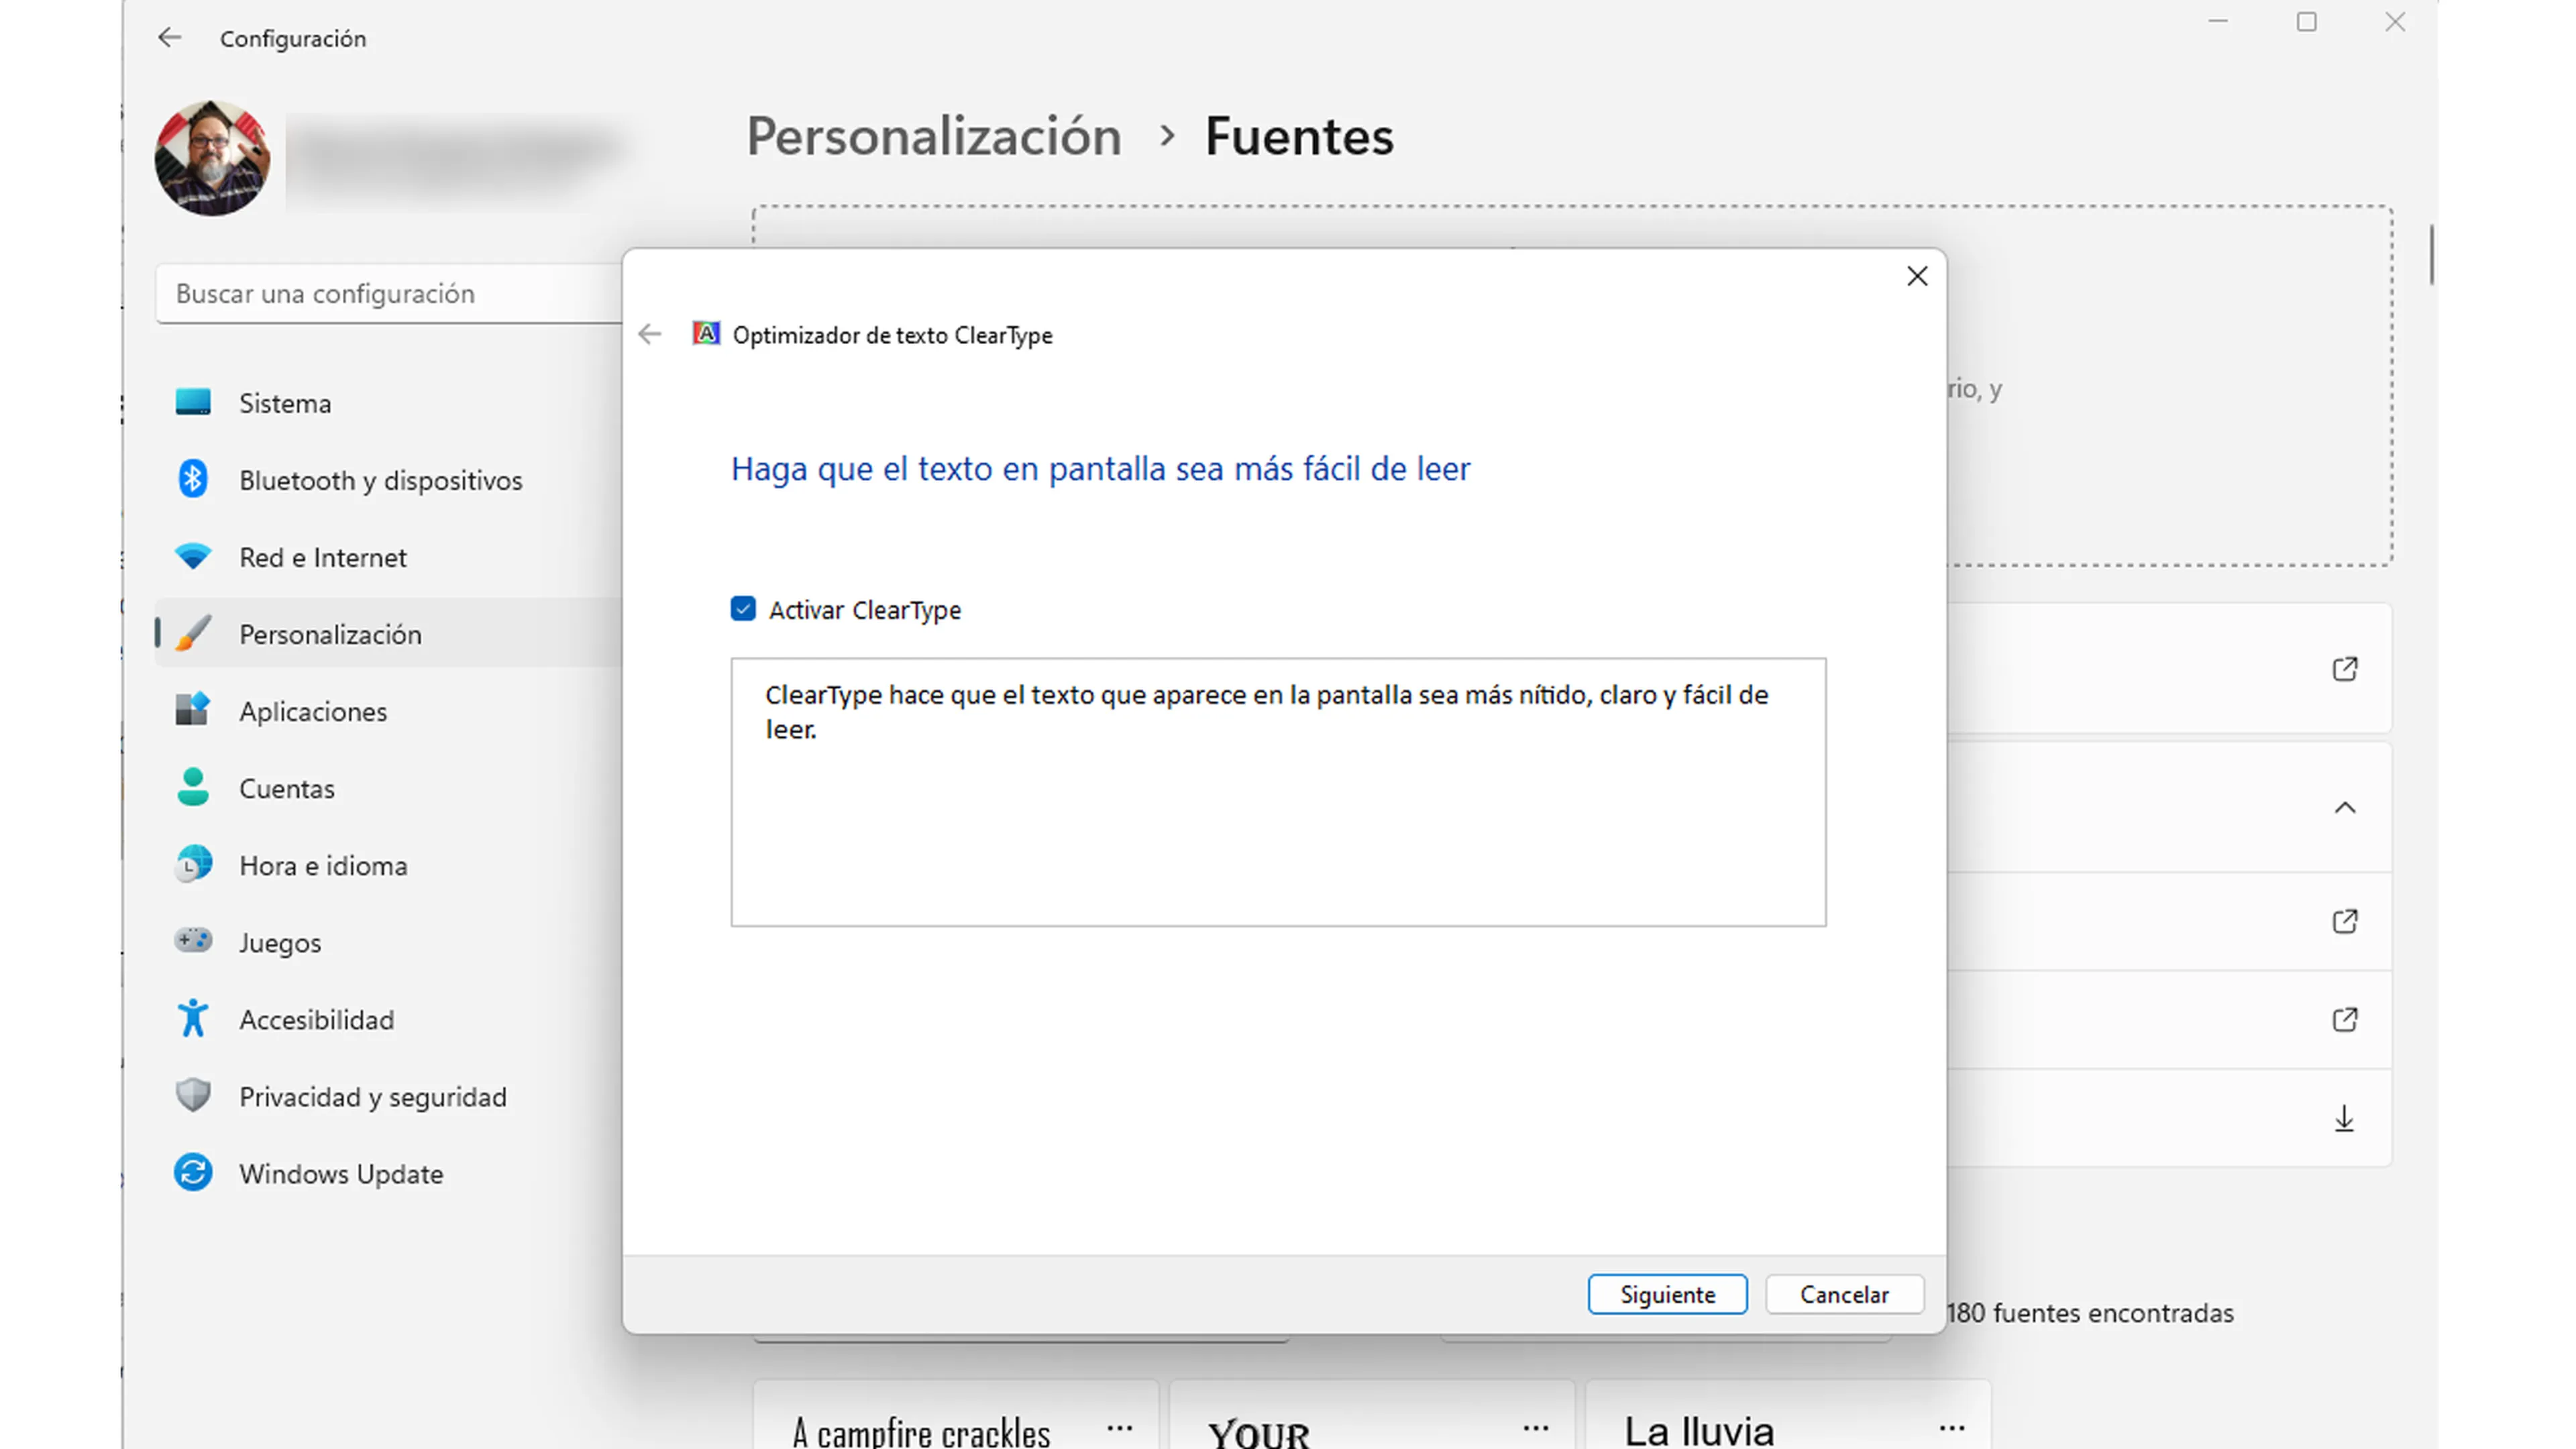Click Personalización breadcrumb link
This screenshot has height=1449, width=2576.
pyautogui.click(x=934, y=136)
